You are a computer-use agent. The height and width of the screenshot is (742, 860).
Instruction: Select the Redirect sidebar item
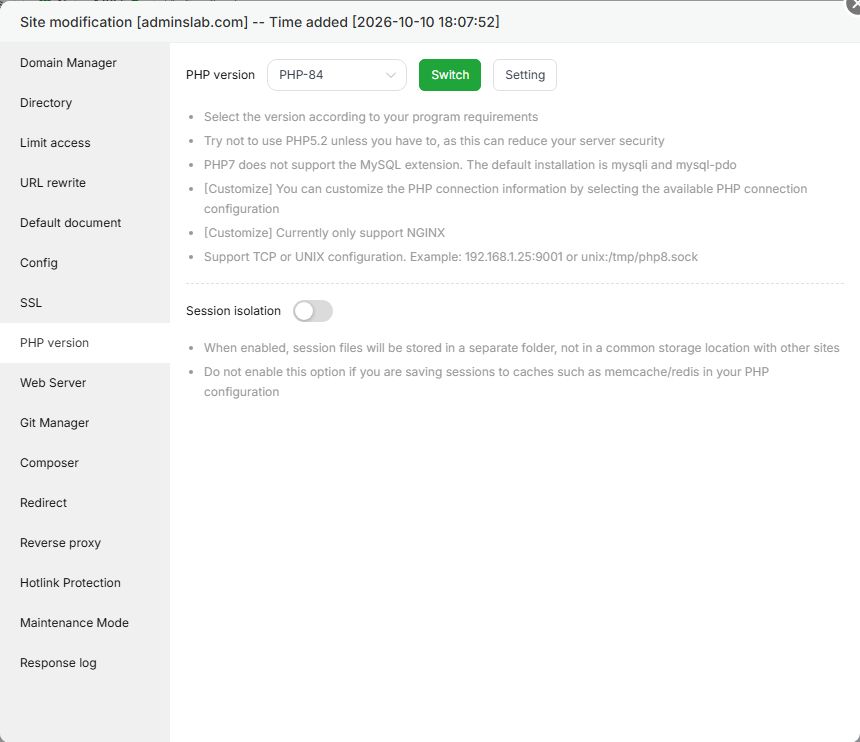[x=85, y=503]
